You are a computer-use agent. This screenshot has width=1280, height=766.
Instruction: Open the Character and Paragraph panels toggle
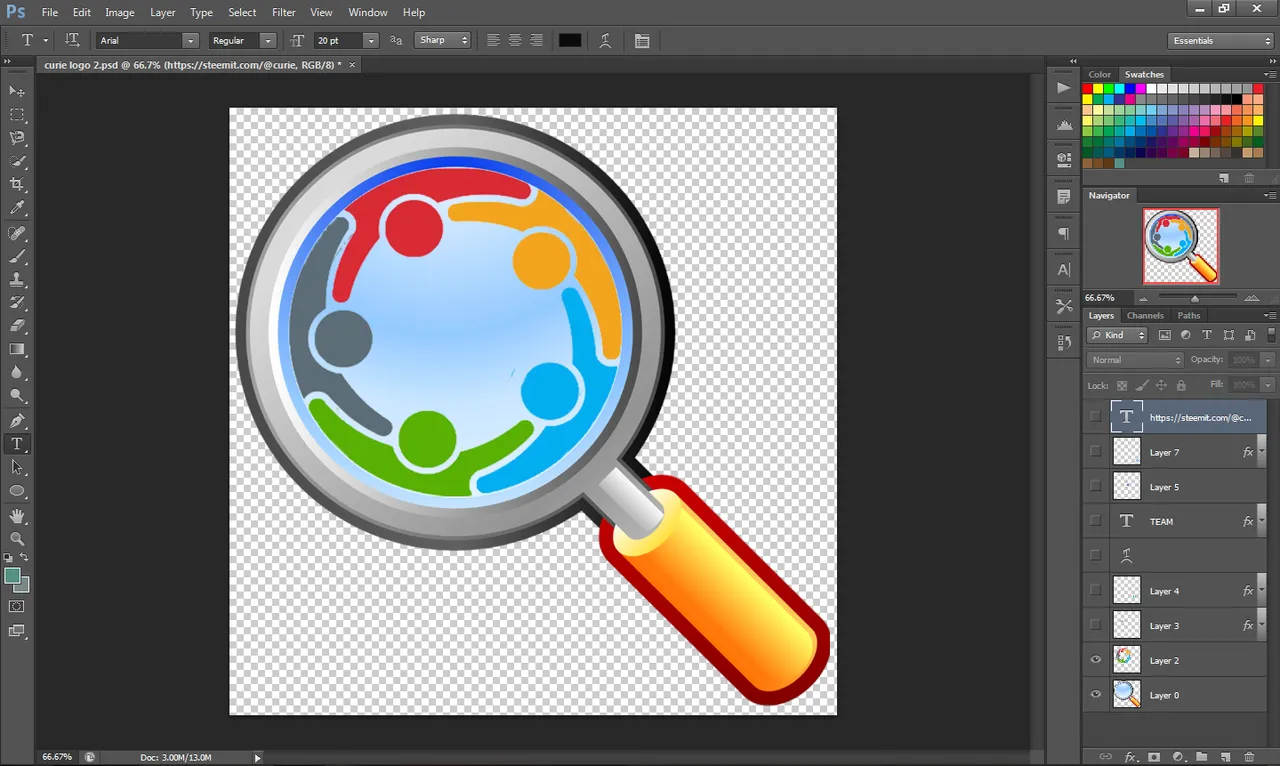click(x=642, y=40)
